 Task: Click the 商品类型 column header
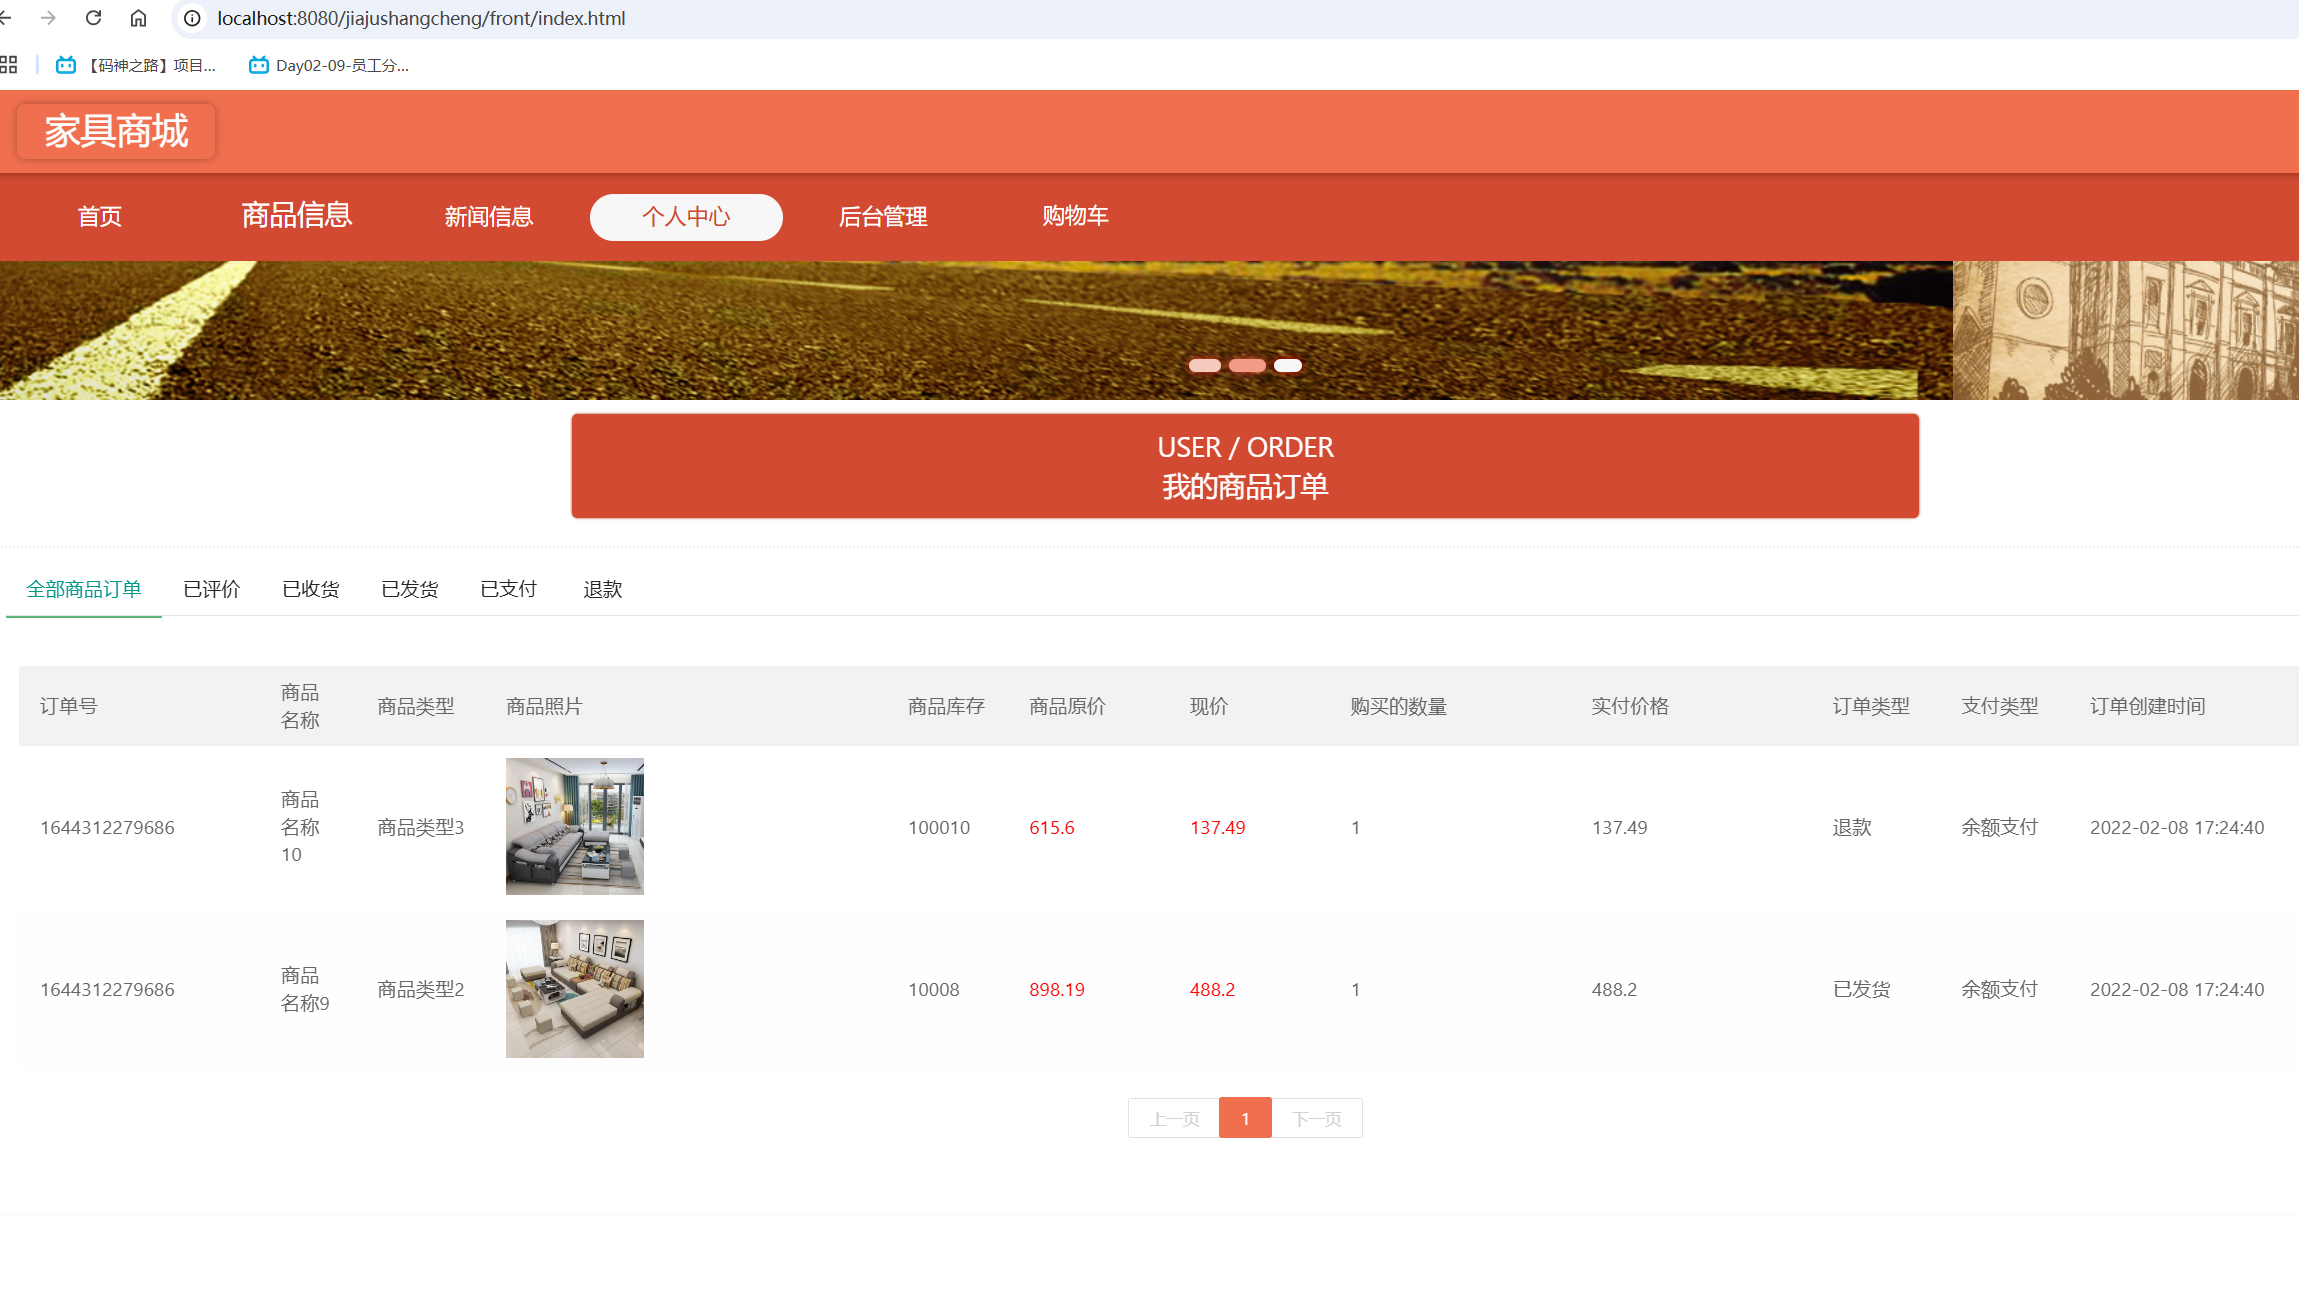click(x=416, y=706)
